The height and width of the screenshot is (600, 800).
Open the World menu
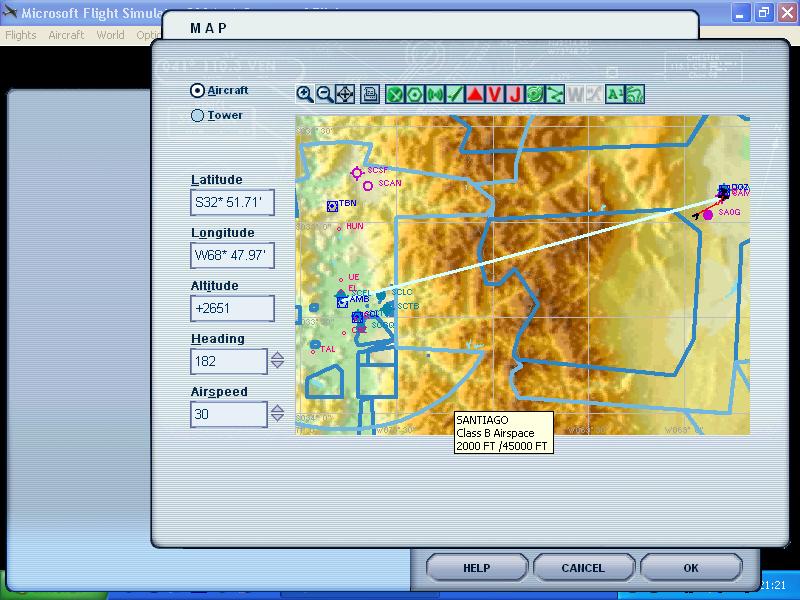click(x=110, y=35)
